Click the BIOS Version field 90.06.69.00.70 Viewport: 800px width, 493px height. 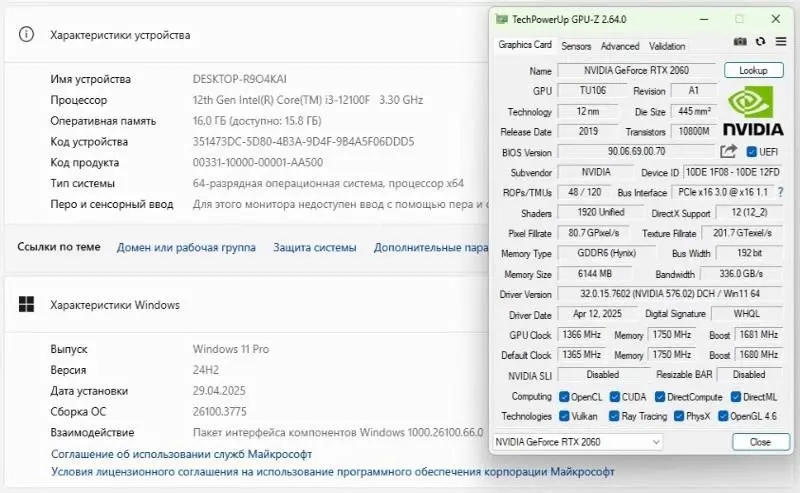pyautogui.click(x=636, y=152)
